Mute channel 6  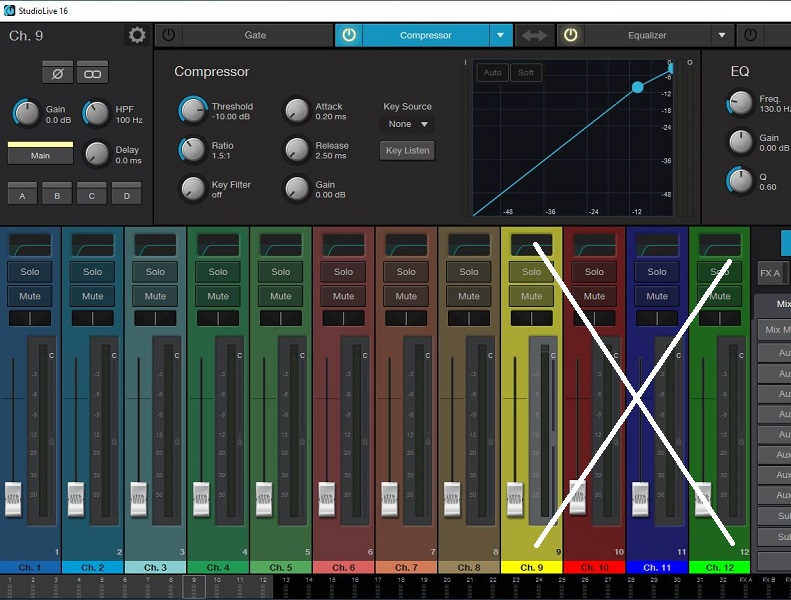point(343,296)
